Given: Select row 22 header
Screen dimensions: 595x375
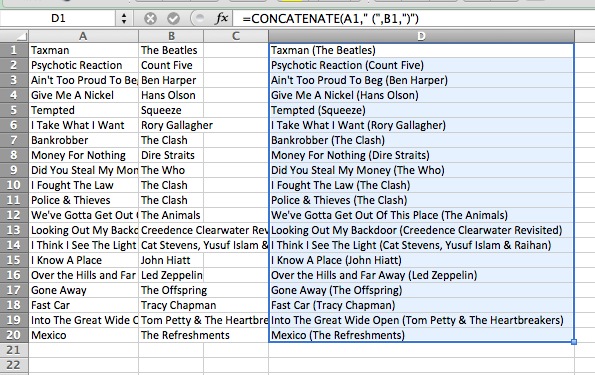Looking at the screenshot, I should coord(14,365).
